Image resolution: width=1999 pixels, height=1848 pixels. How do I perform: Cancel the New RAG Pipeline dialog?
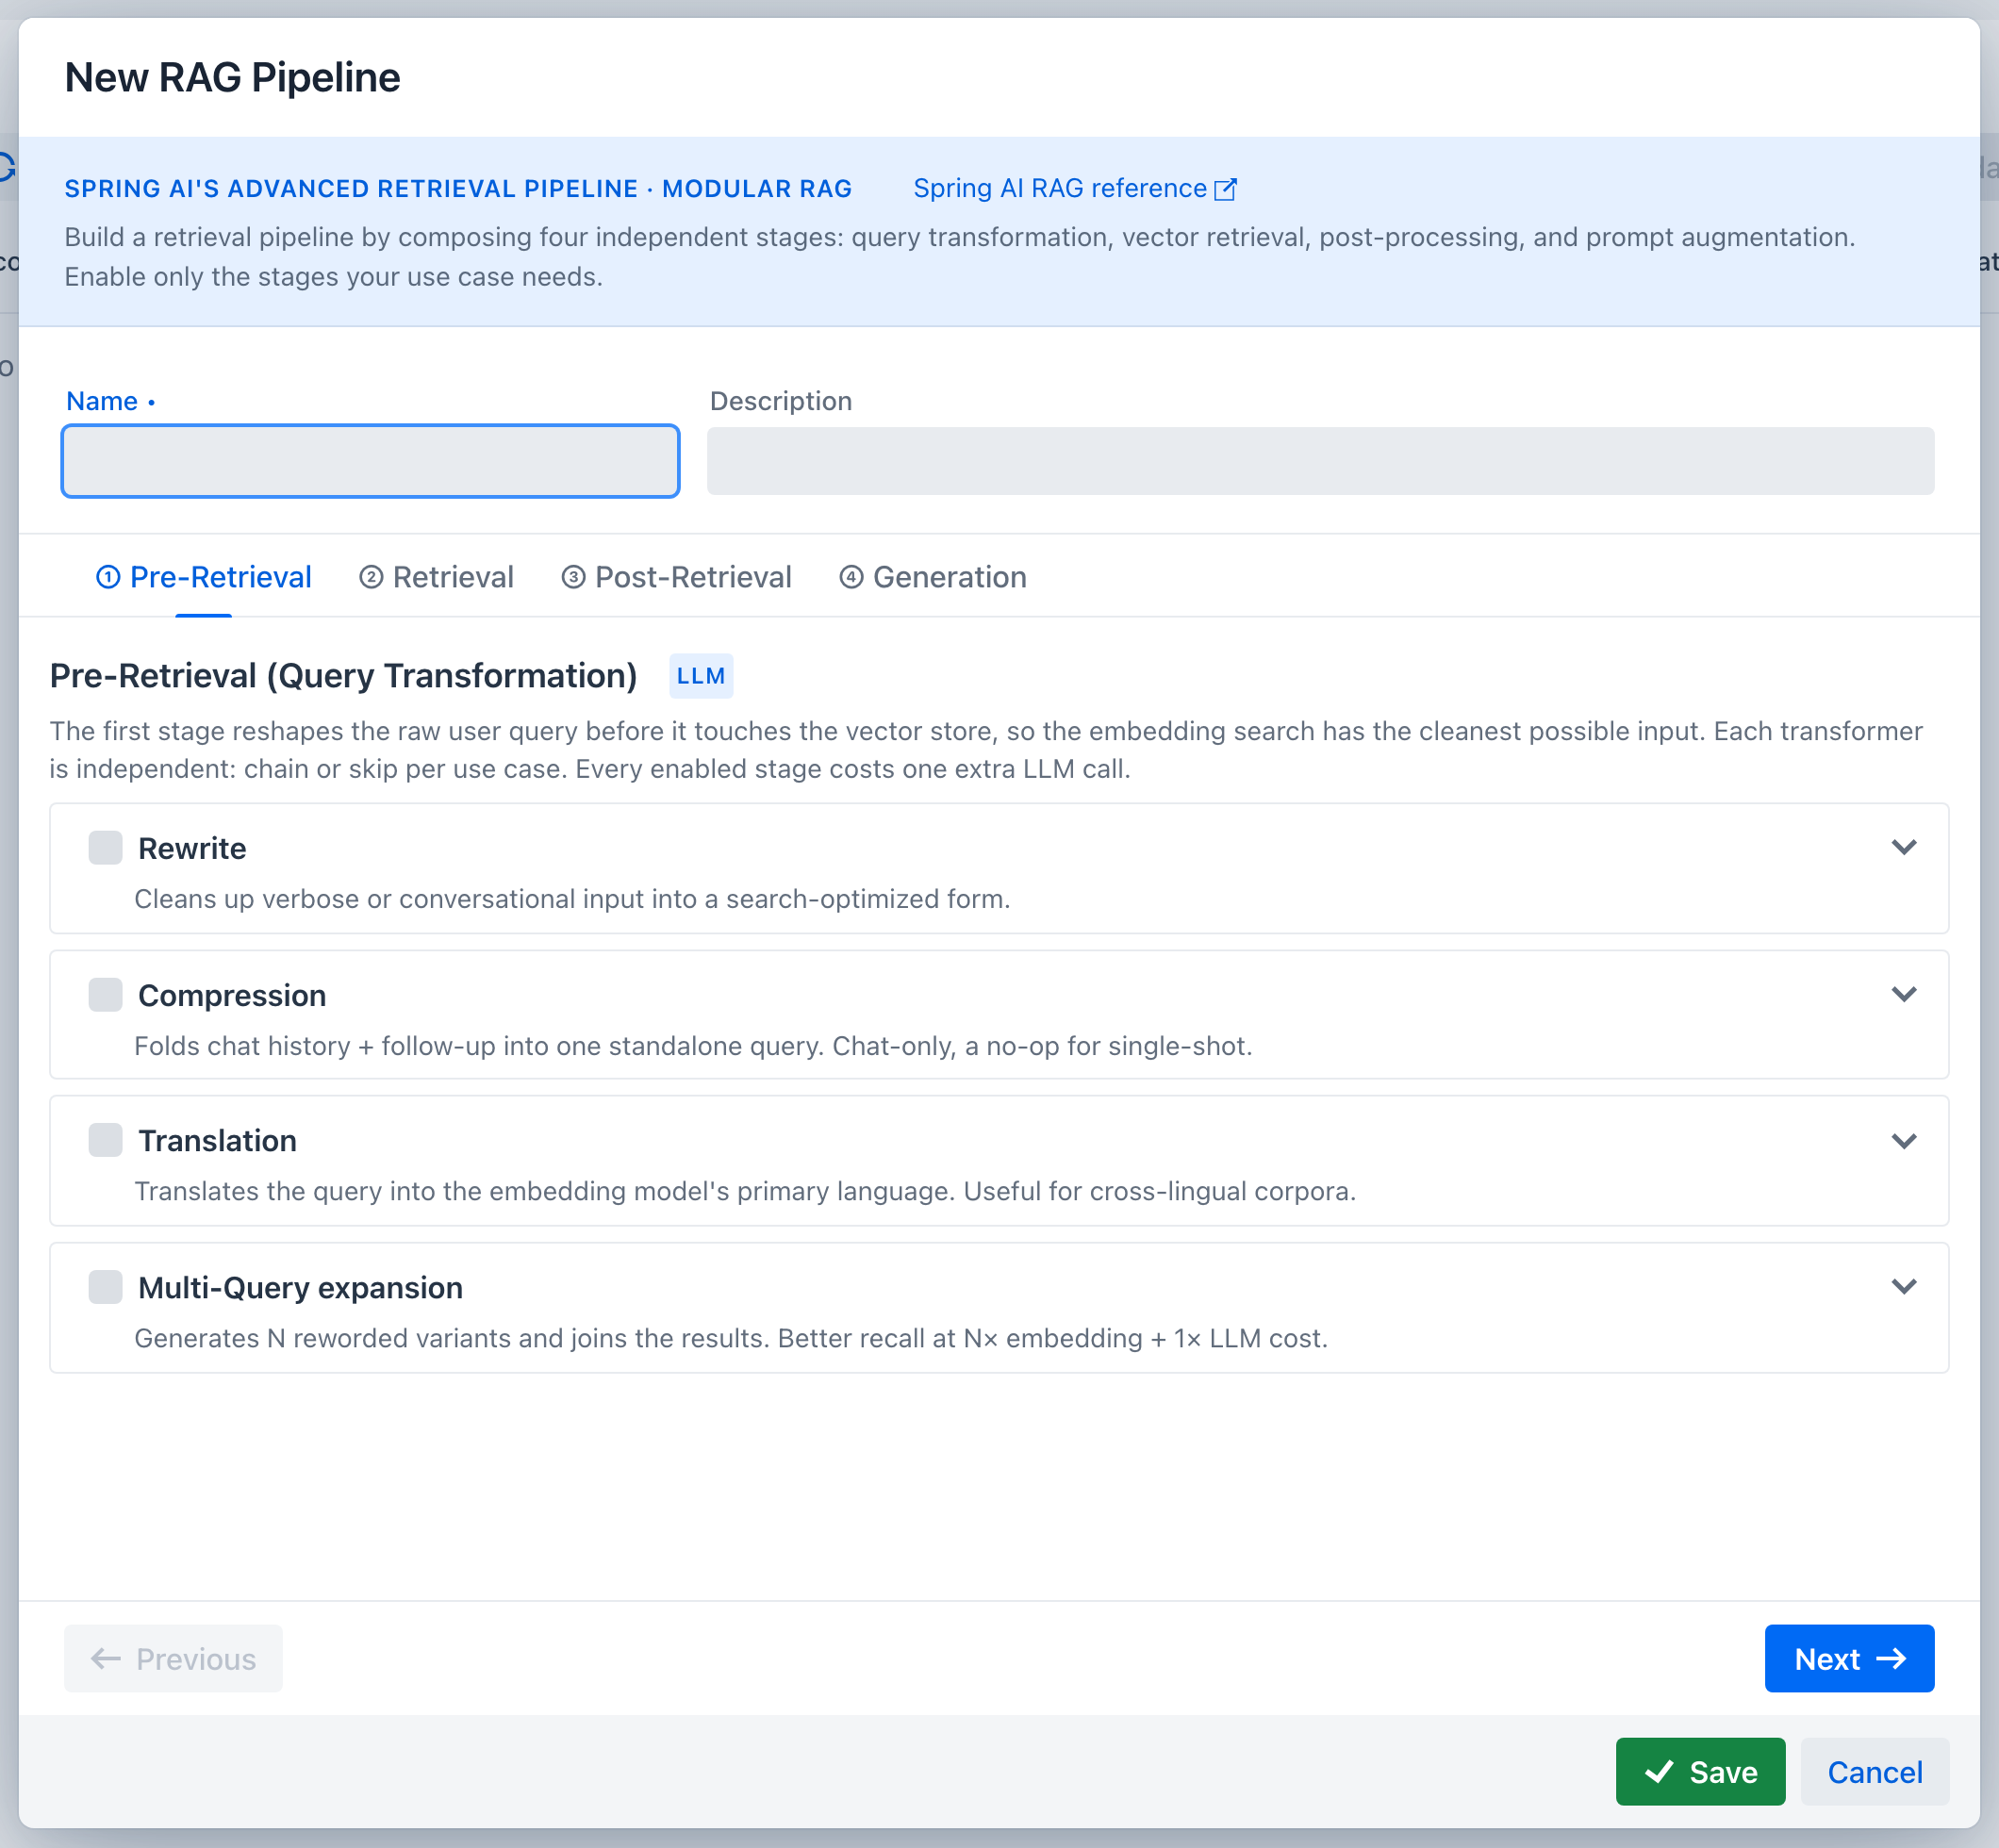click(1875, 1771)
